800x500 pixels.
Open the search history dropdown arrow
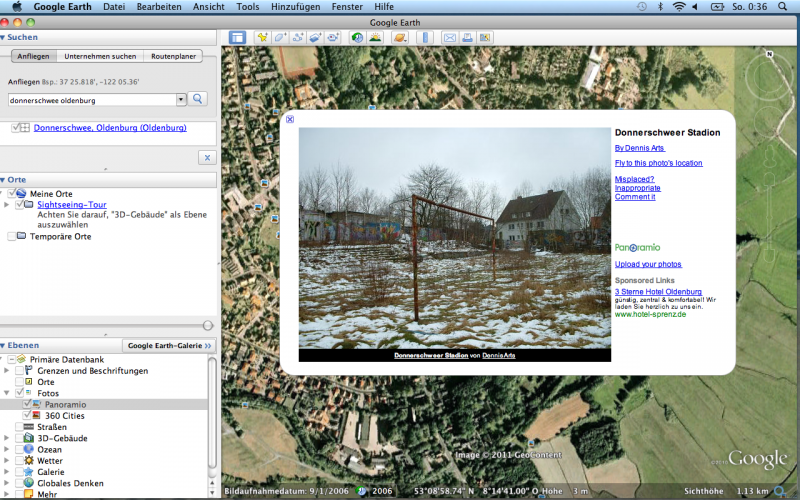pos(181,99)
